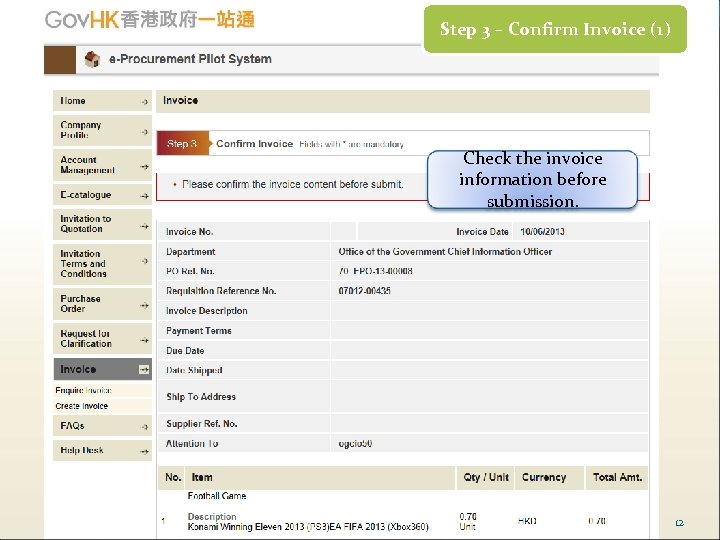Viewport: 720px width, 540px height.
Task: Click the Total Amt. column header
Action: point(617,478)
